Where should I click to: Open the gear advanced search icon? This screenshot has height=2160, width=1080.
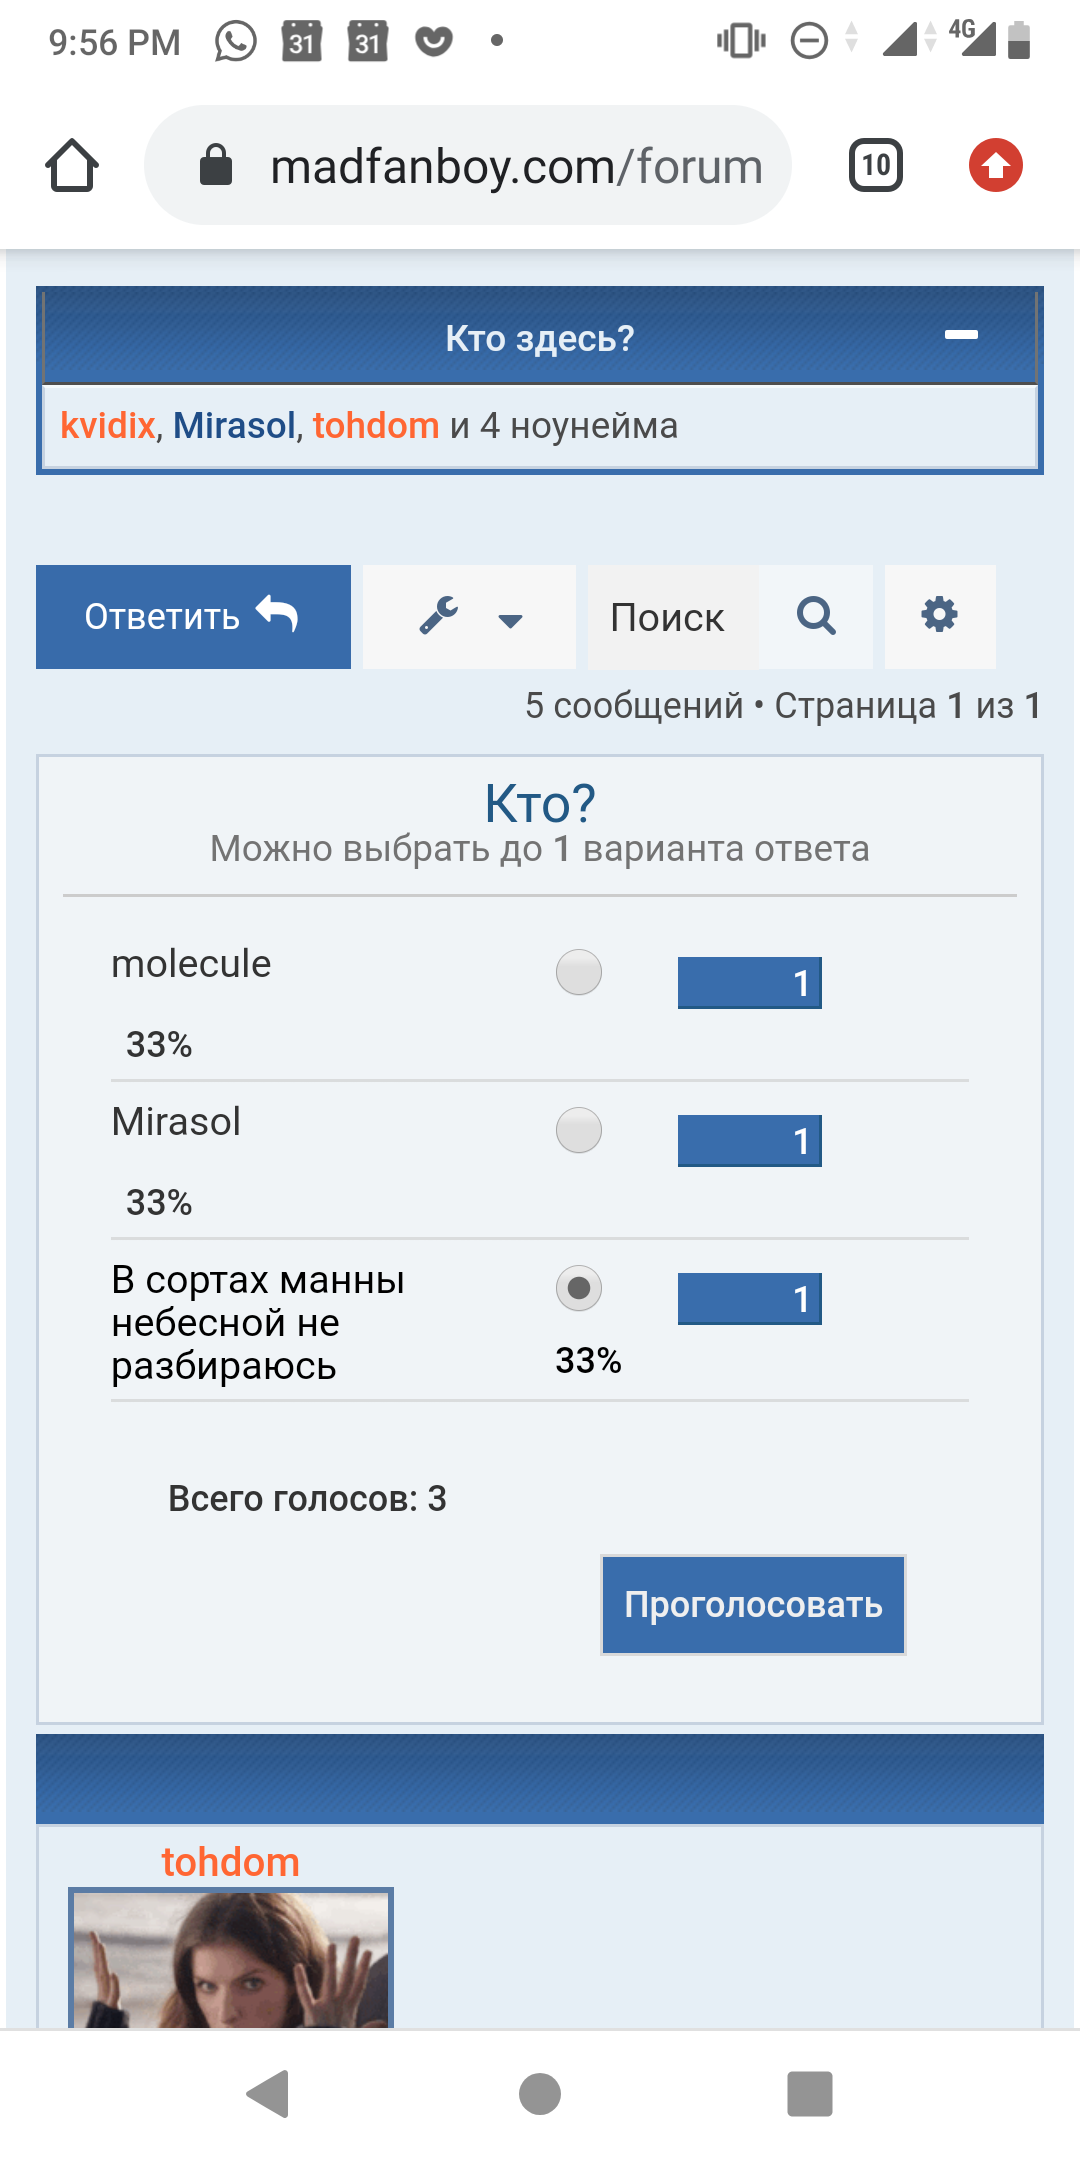pyautogui.click(x=939, y=616)
